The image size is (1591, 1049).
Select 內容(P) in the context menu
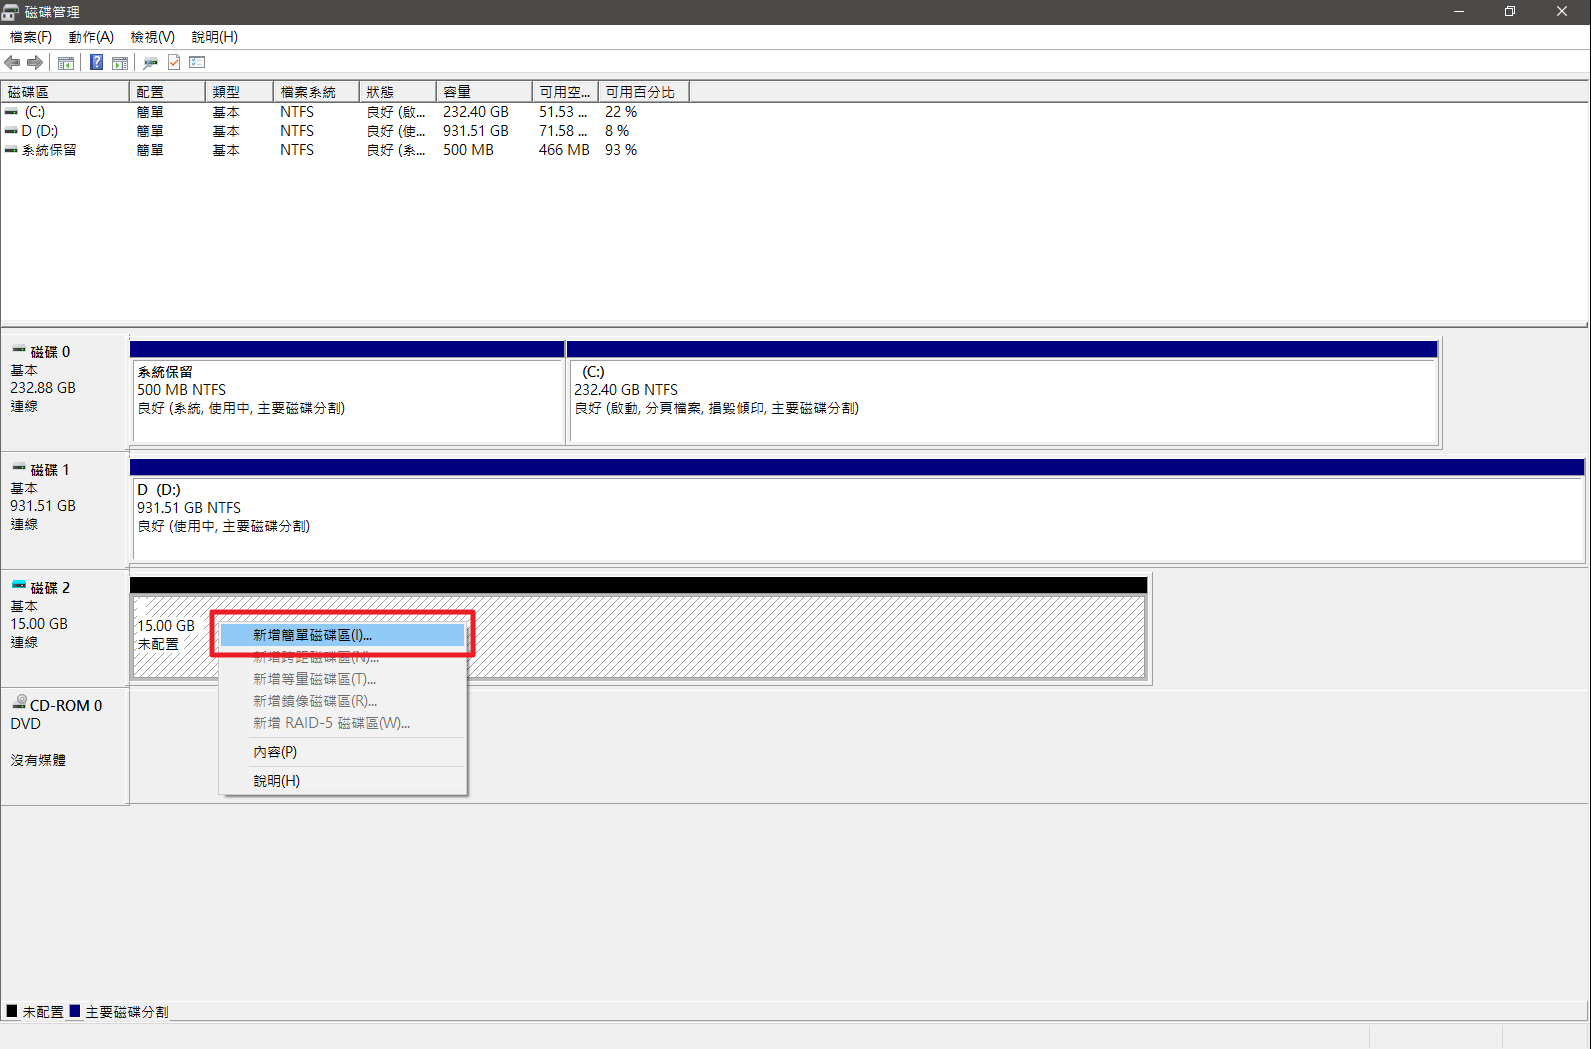[x=275, y=752]
